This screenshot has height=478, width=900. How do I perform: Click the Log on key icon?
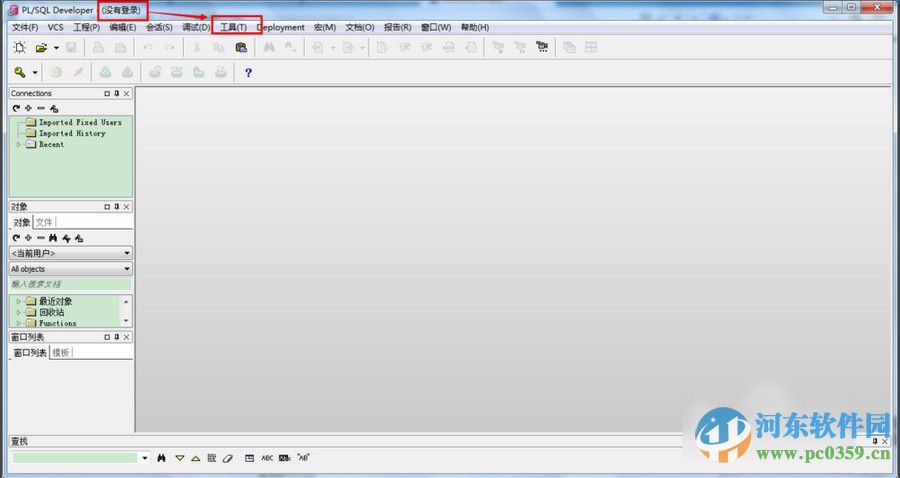point(20,72)
